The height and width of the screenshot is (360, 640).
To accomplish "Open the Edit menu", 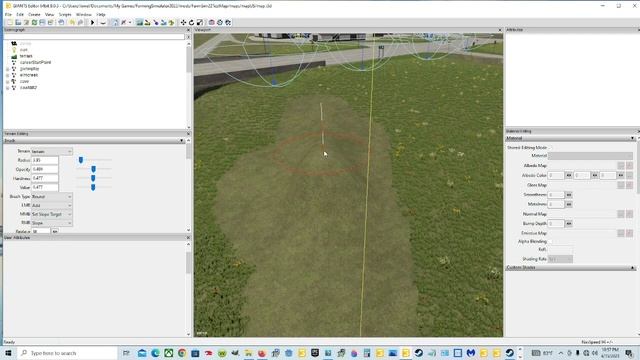I will pos(20,14).
